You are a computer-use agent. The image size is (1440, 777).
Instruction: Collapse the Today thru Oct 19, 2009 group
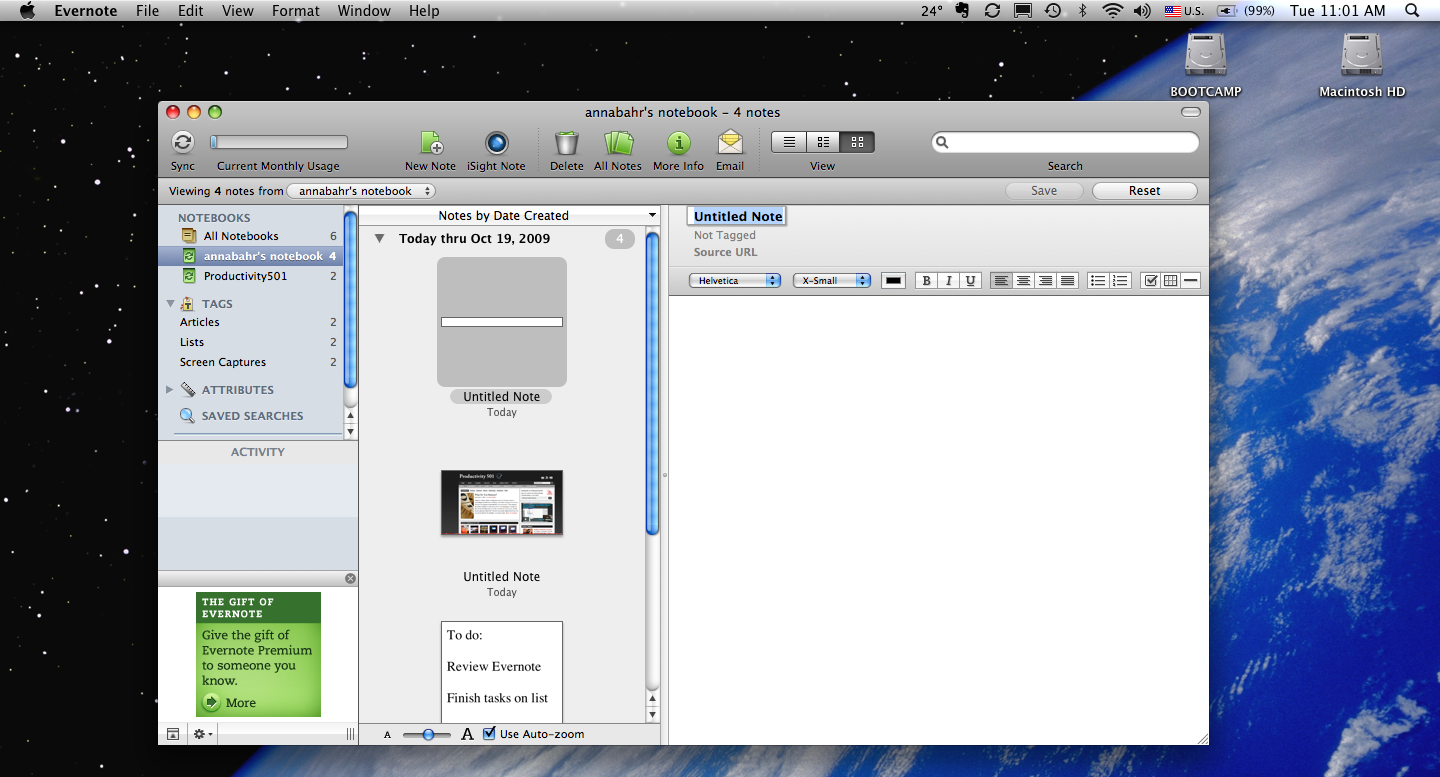pyautogui.click(x=380, y=239)
